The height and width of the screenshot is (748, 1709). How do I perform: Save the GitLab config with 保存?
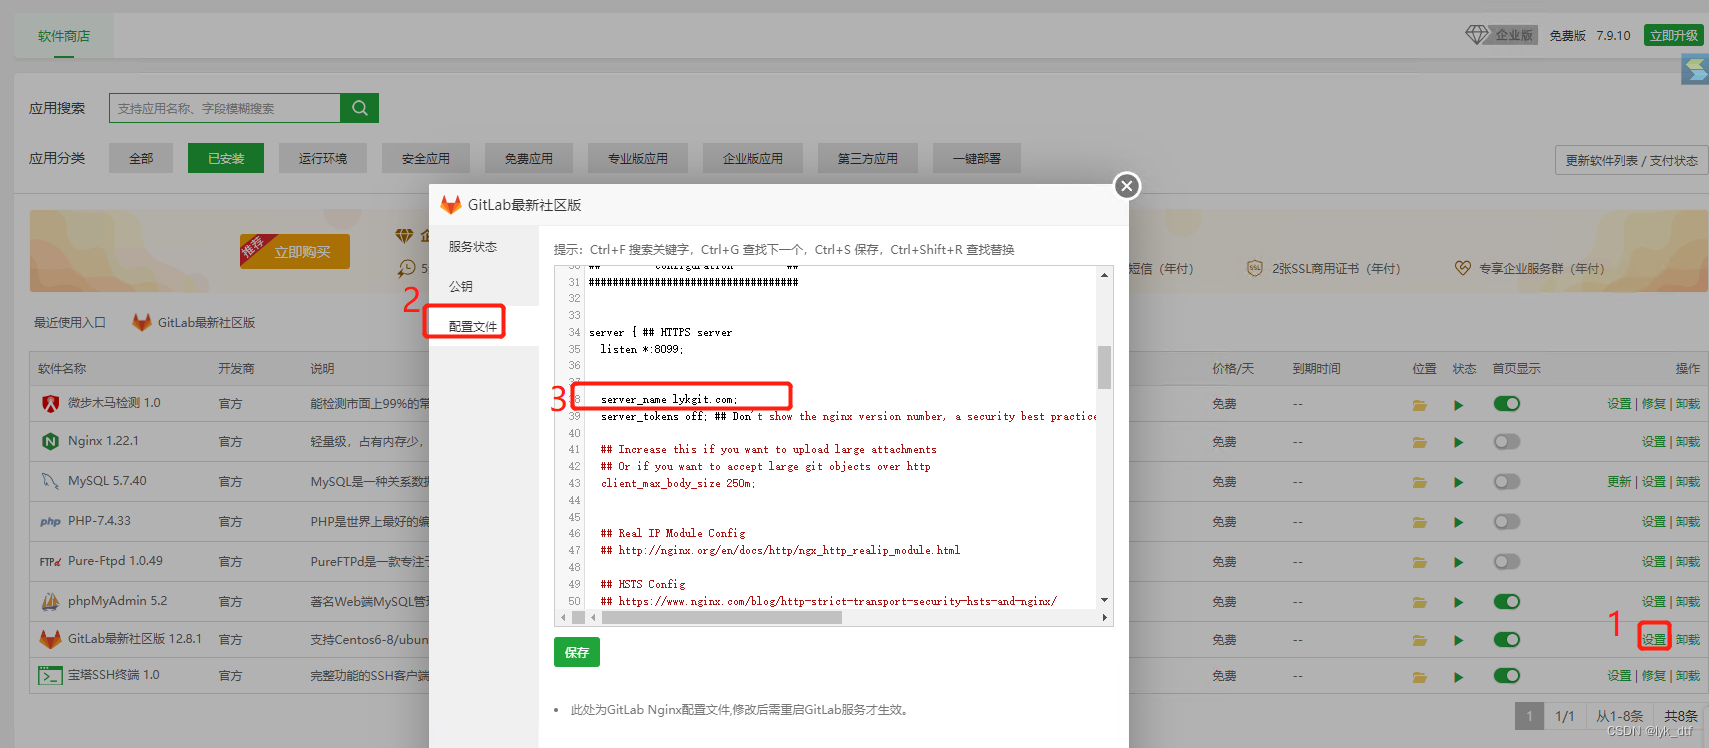pyautogui.click(x=577, y=652)
